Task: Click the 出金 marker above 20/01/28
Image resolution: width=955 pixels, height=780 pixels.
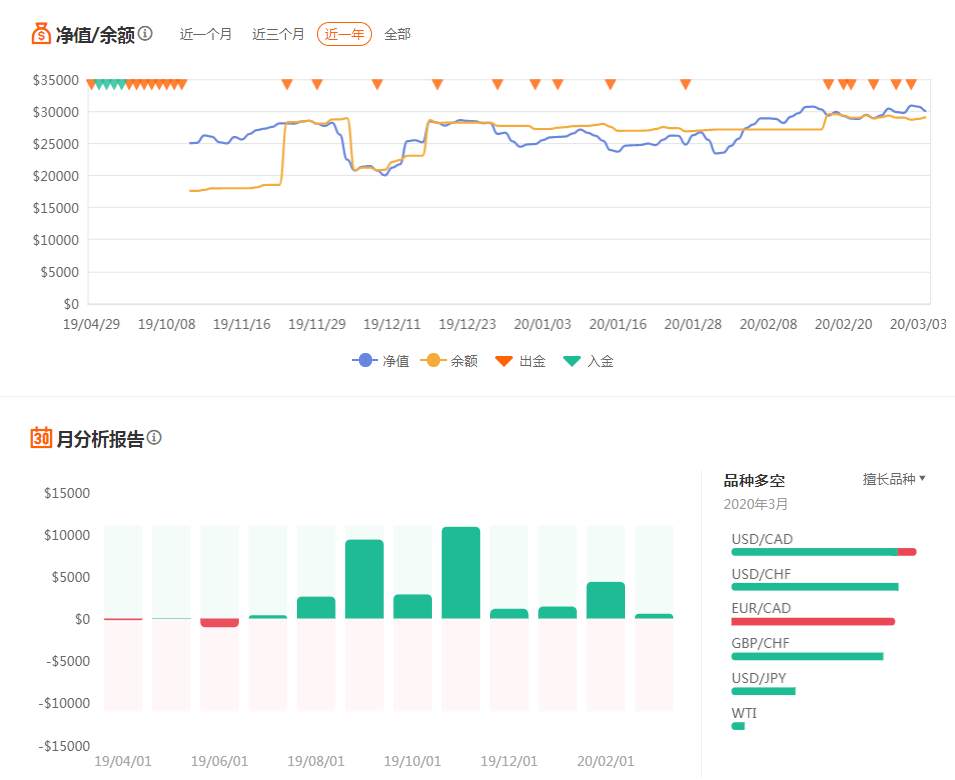Action: point(685,84)
